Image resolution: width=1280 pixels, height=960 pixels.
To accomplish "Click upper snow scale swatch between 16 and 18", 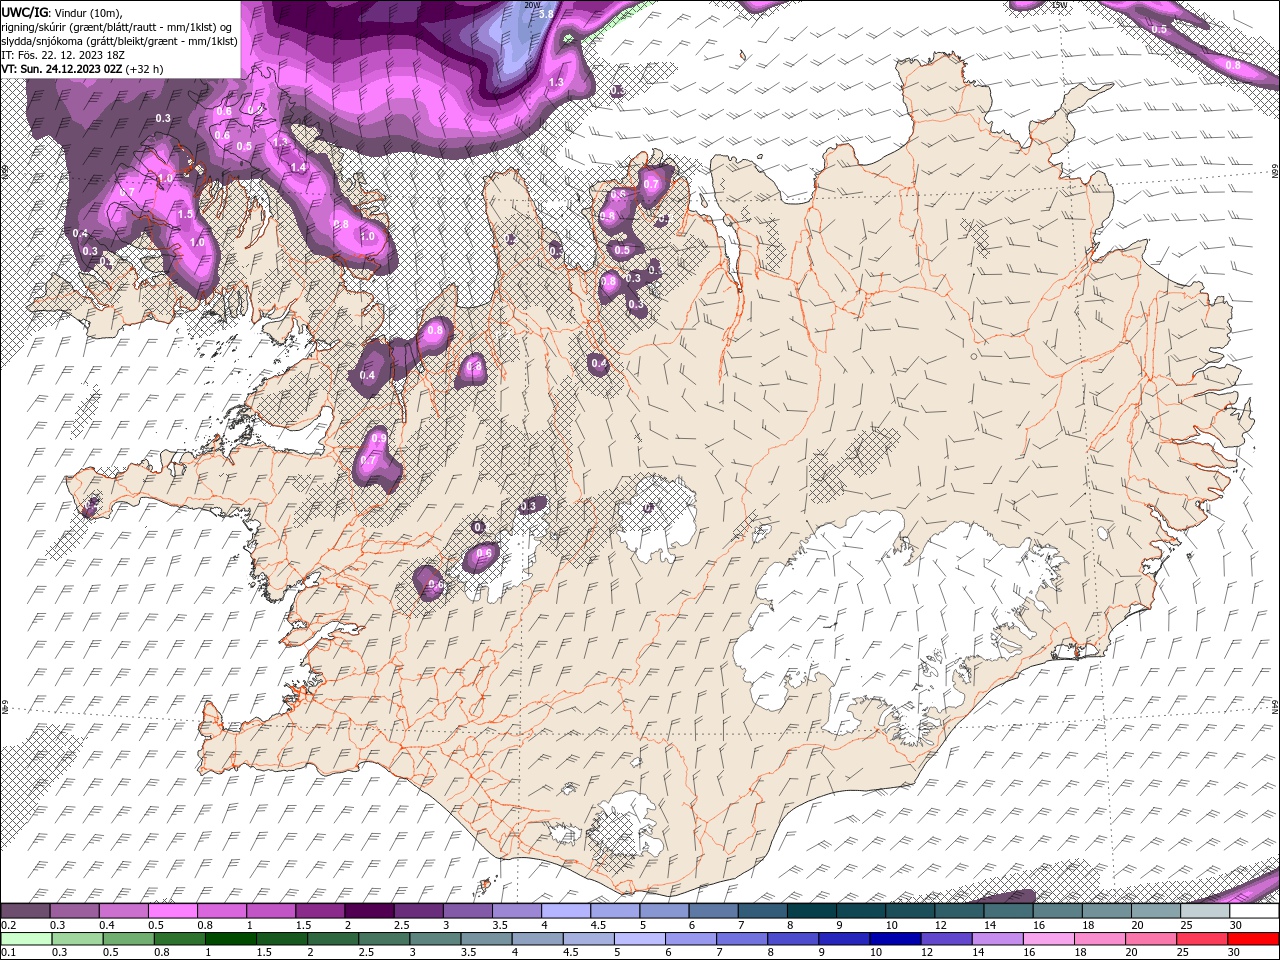I will [1058, 910].
